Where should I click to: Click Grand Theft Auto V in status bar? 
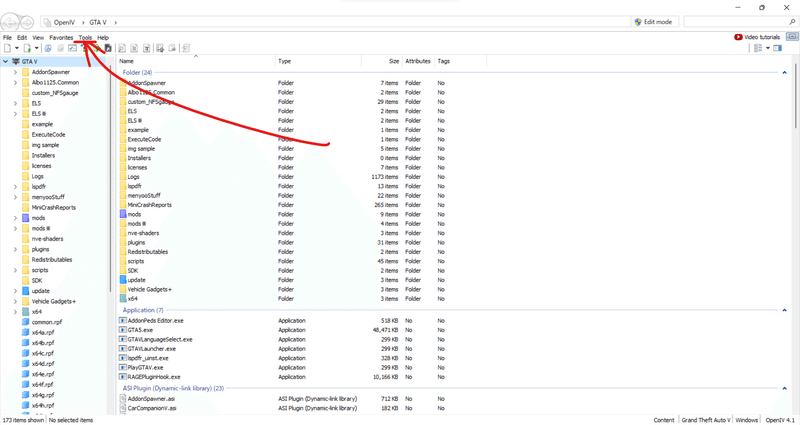(x=706, y=420)
